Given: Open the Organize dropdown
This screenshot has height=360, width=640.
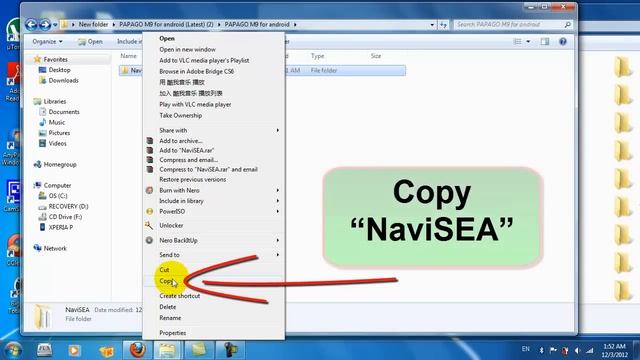Looking at the screenshot, I should tap(47, 42).
